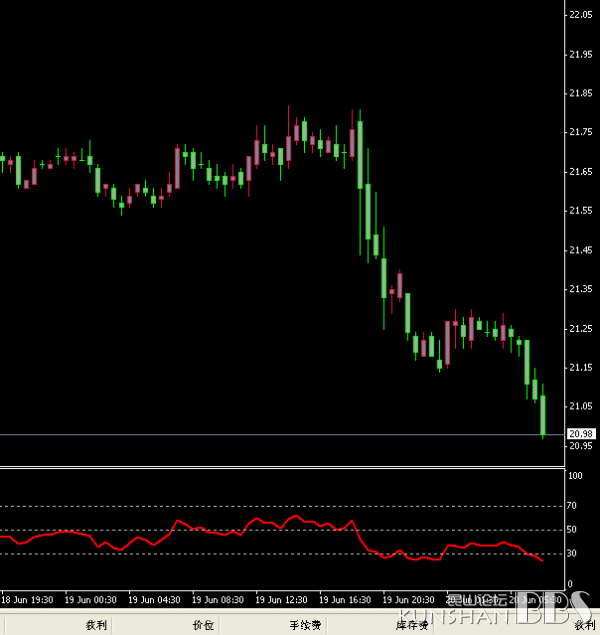600x635 pixels.
Task: Select the 19 Jun 16:30 time label
Action: 344,599
